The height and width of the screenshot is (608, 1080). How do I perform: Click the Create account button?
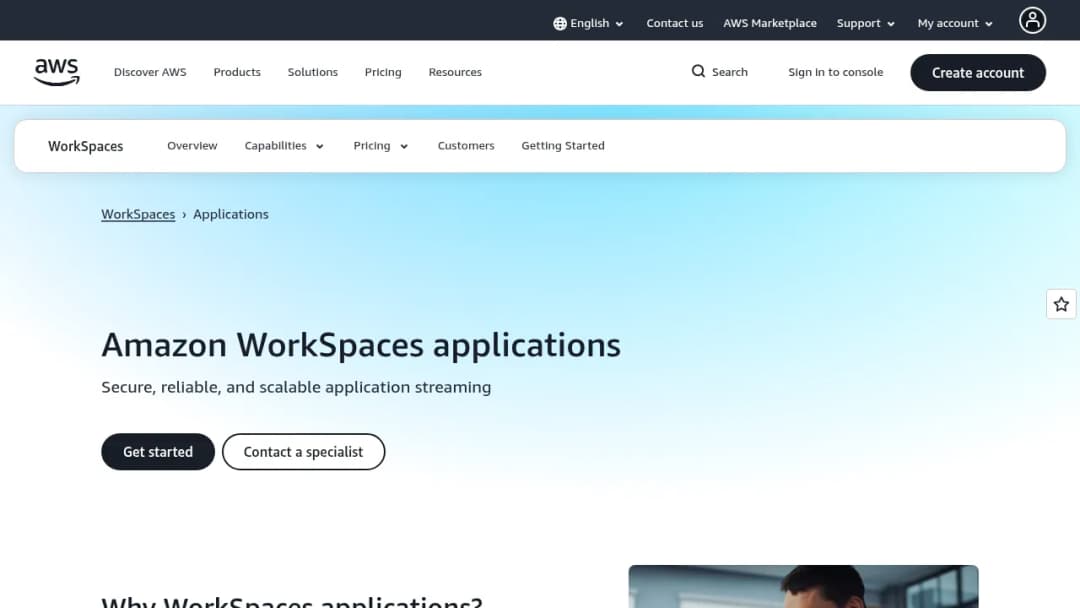point(977,72)
